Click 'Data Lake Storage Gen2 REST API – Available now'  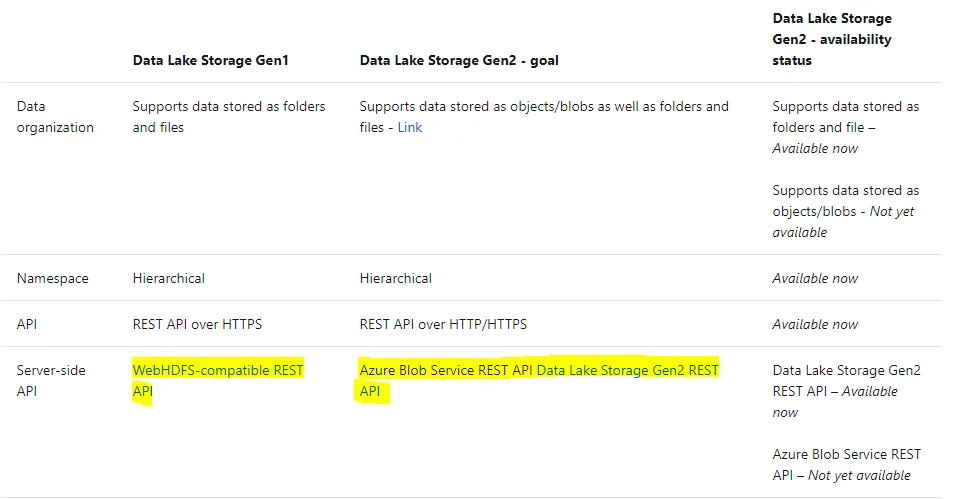846,391
